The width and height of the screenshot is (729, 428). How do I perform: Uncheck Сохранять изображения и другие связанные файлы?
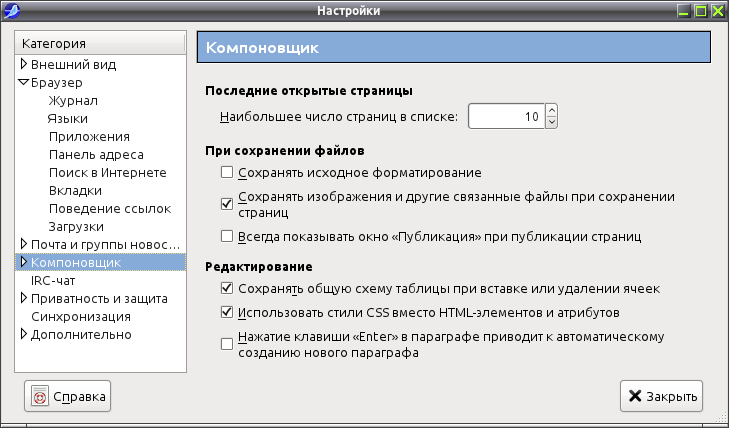(x=227, y=204)
